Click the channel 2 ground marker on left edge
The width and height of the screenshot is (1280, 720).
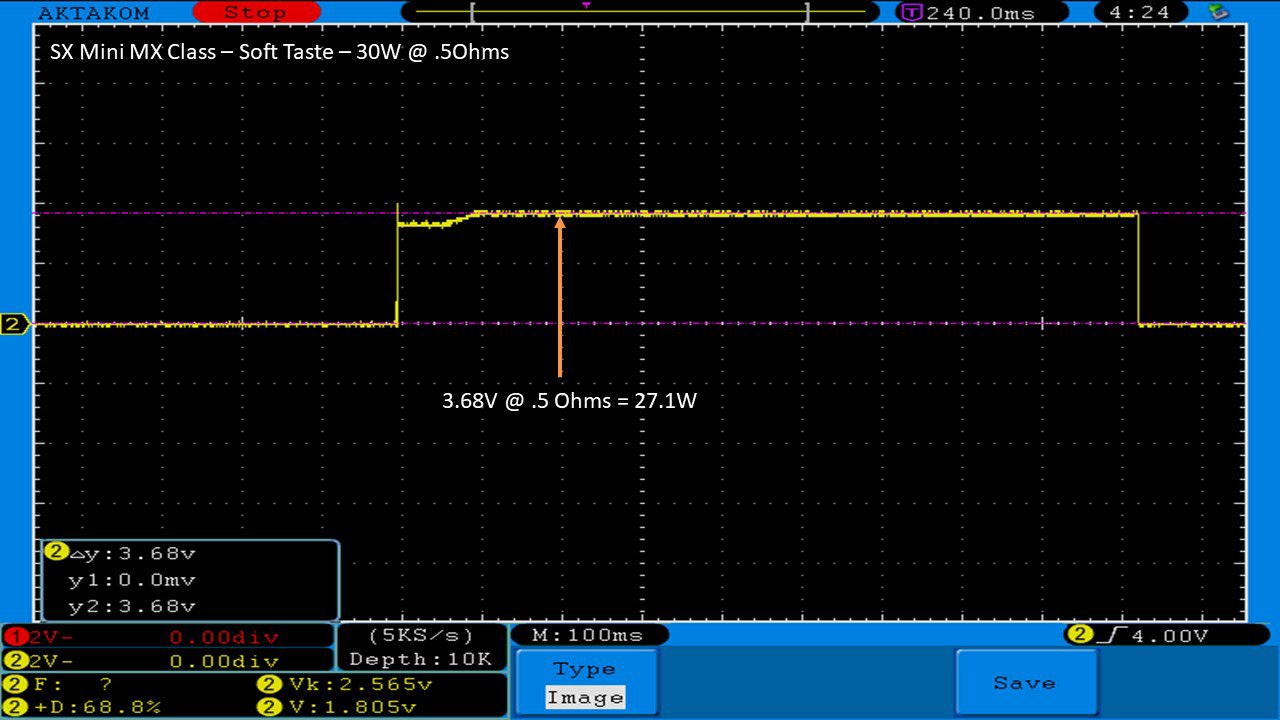pos(14,324)
